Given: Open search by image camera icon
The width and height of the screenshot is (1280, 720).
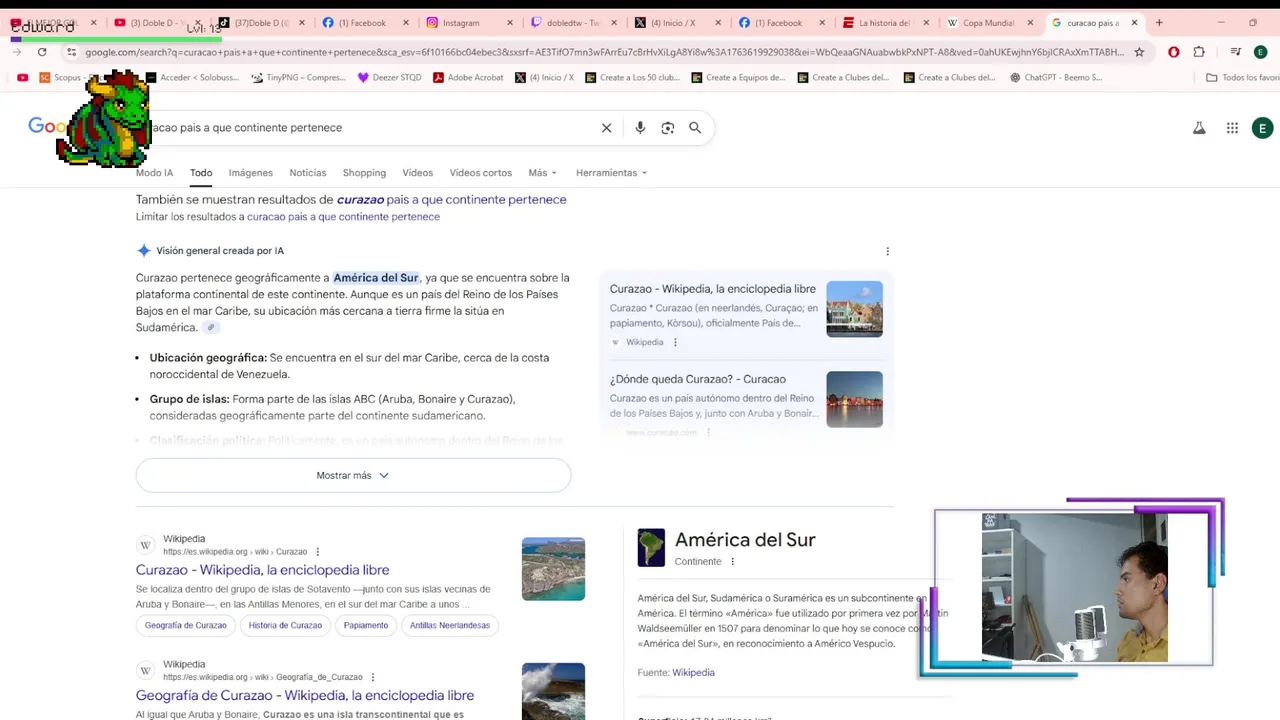Looking at the screenshot, I should click(x=668, y=128).
